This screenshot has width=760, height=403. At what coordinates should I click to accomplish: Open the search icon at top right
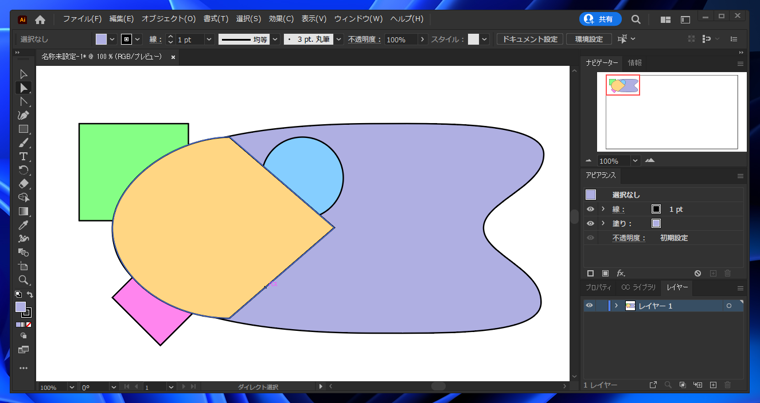[636, 19]
